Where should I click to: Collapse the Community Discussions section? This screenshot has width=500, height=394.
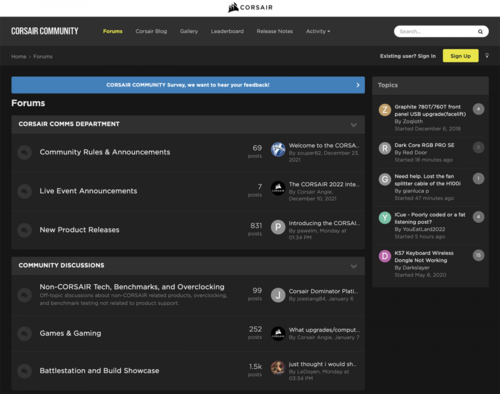tap(354, 266)
